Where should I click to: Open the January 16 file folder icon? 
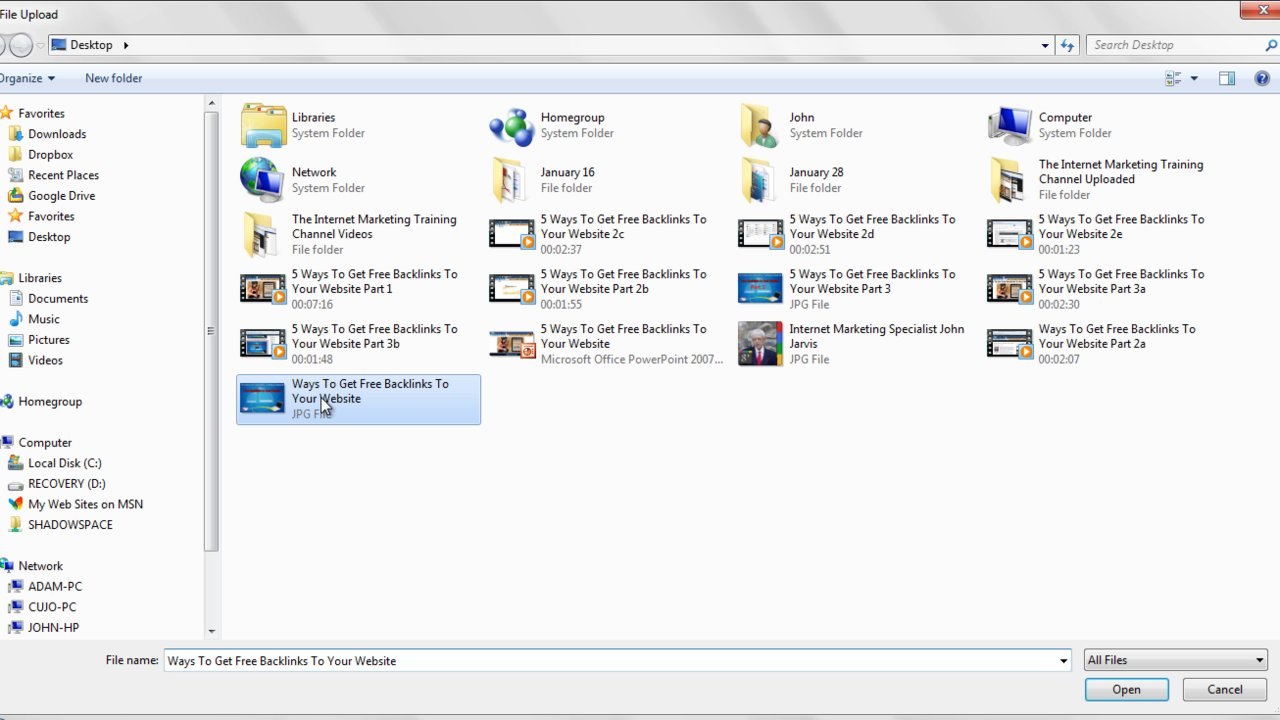pos(512,180)
